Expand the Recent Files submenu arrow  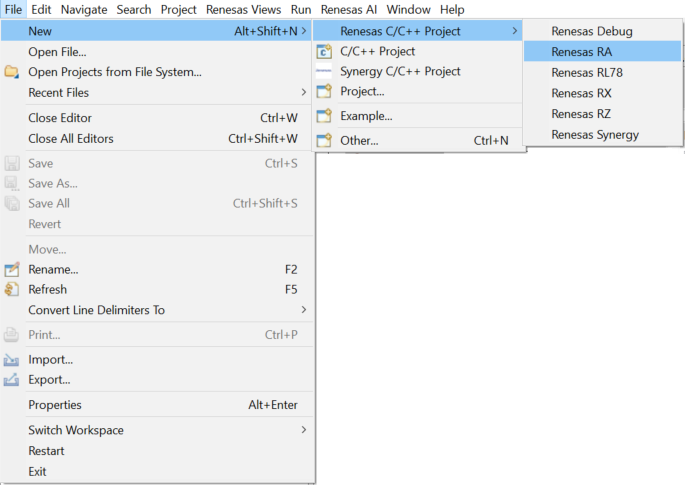[x=304, y=92]
